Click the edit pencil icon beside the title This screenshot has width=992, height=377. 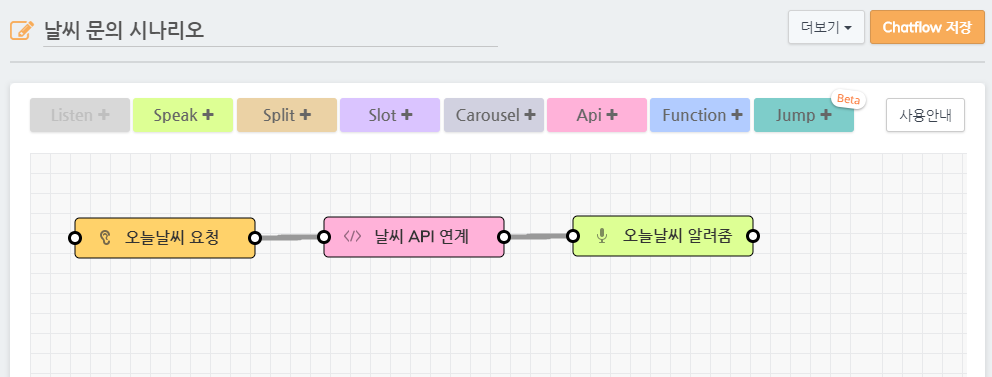[x=22, y=30]
